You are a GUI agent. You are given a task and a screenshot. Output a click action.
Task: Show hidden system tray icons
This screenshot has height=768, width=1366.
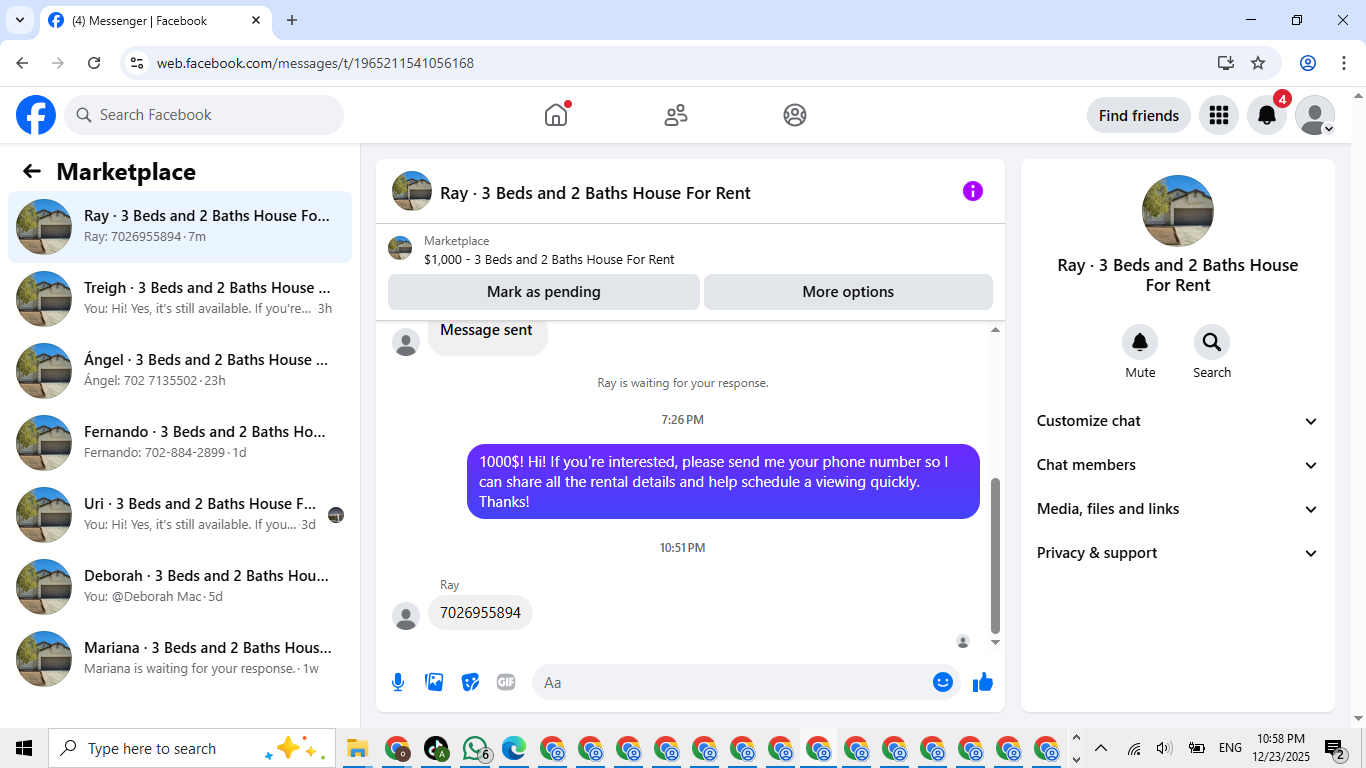1101,748
